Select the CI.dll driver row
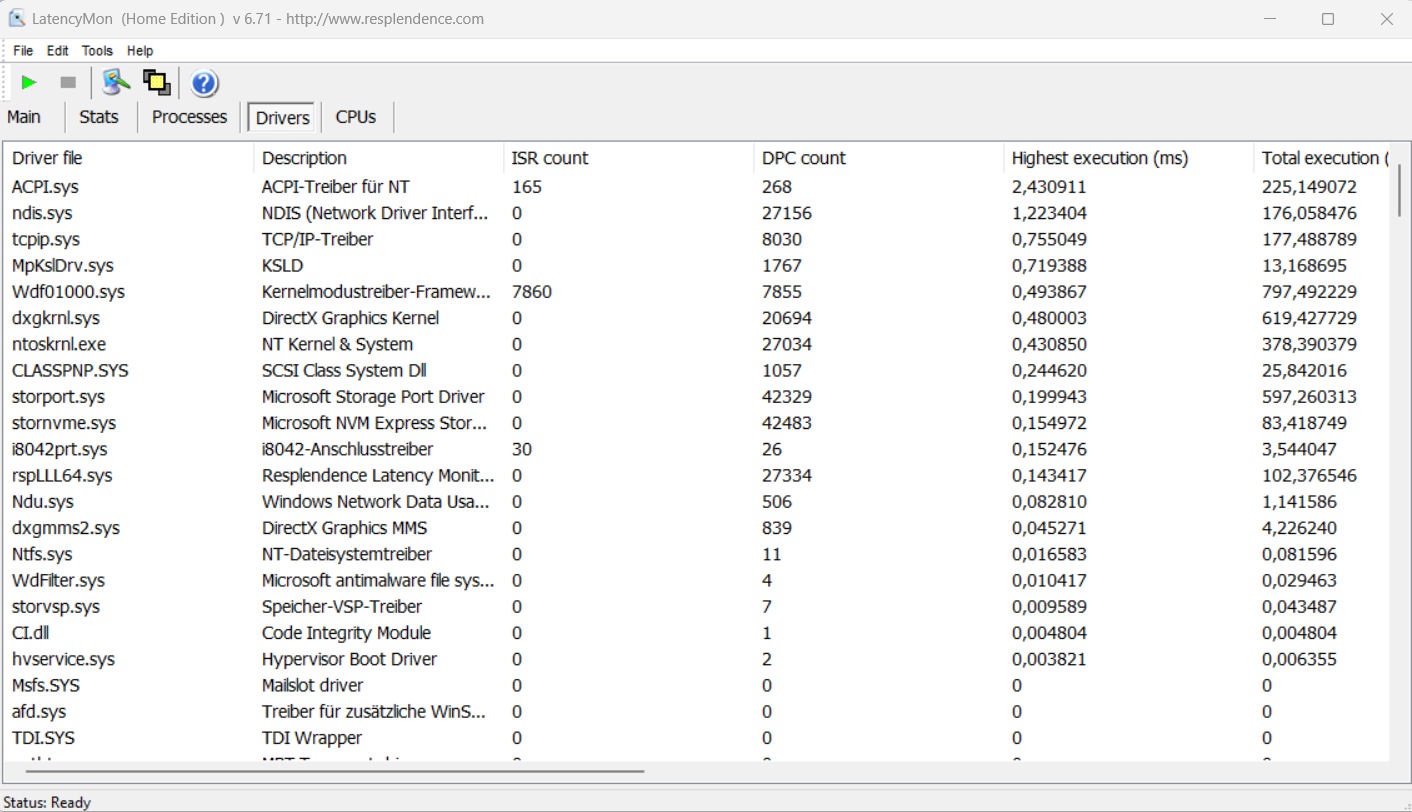The height and width of the screenshot is (812, 1412). [x=697, y=633]
